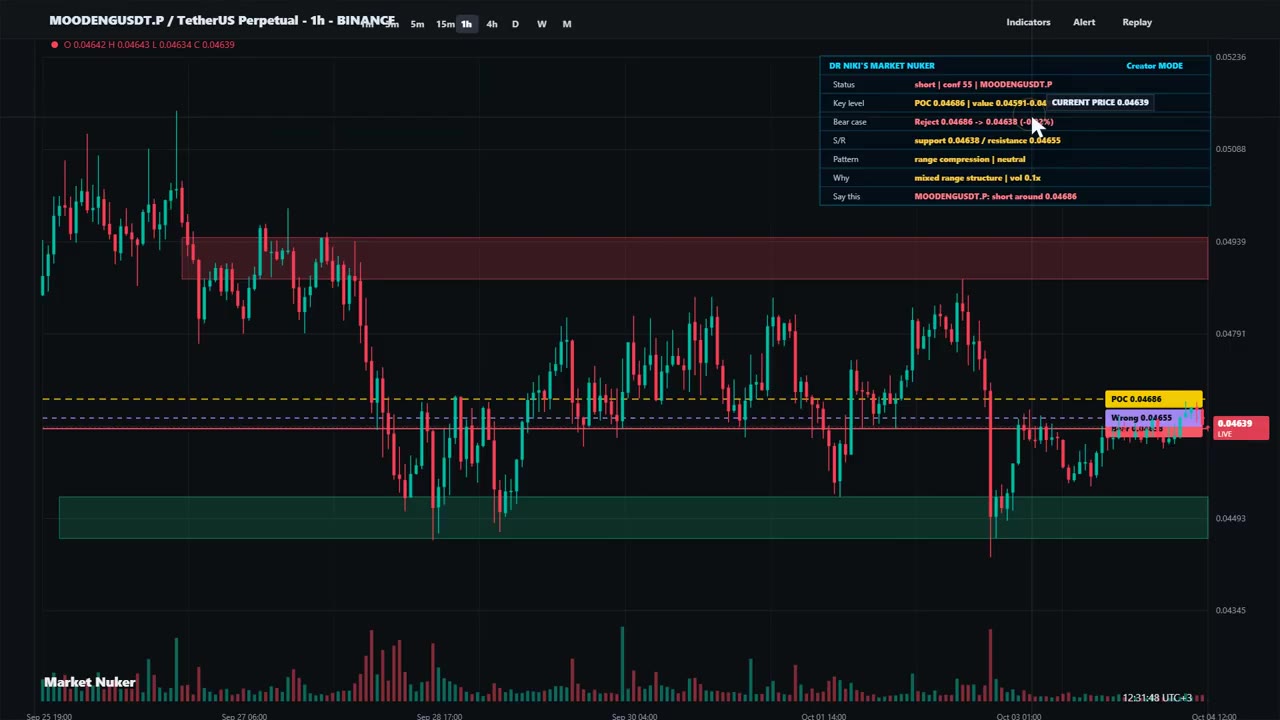Click the red OHLC status dot
Viewport: 1280px width, 720px height.
click(54, 45)
